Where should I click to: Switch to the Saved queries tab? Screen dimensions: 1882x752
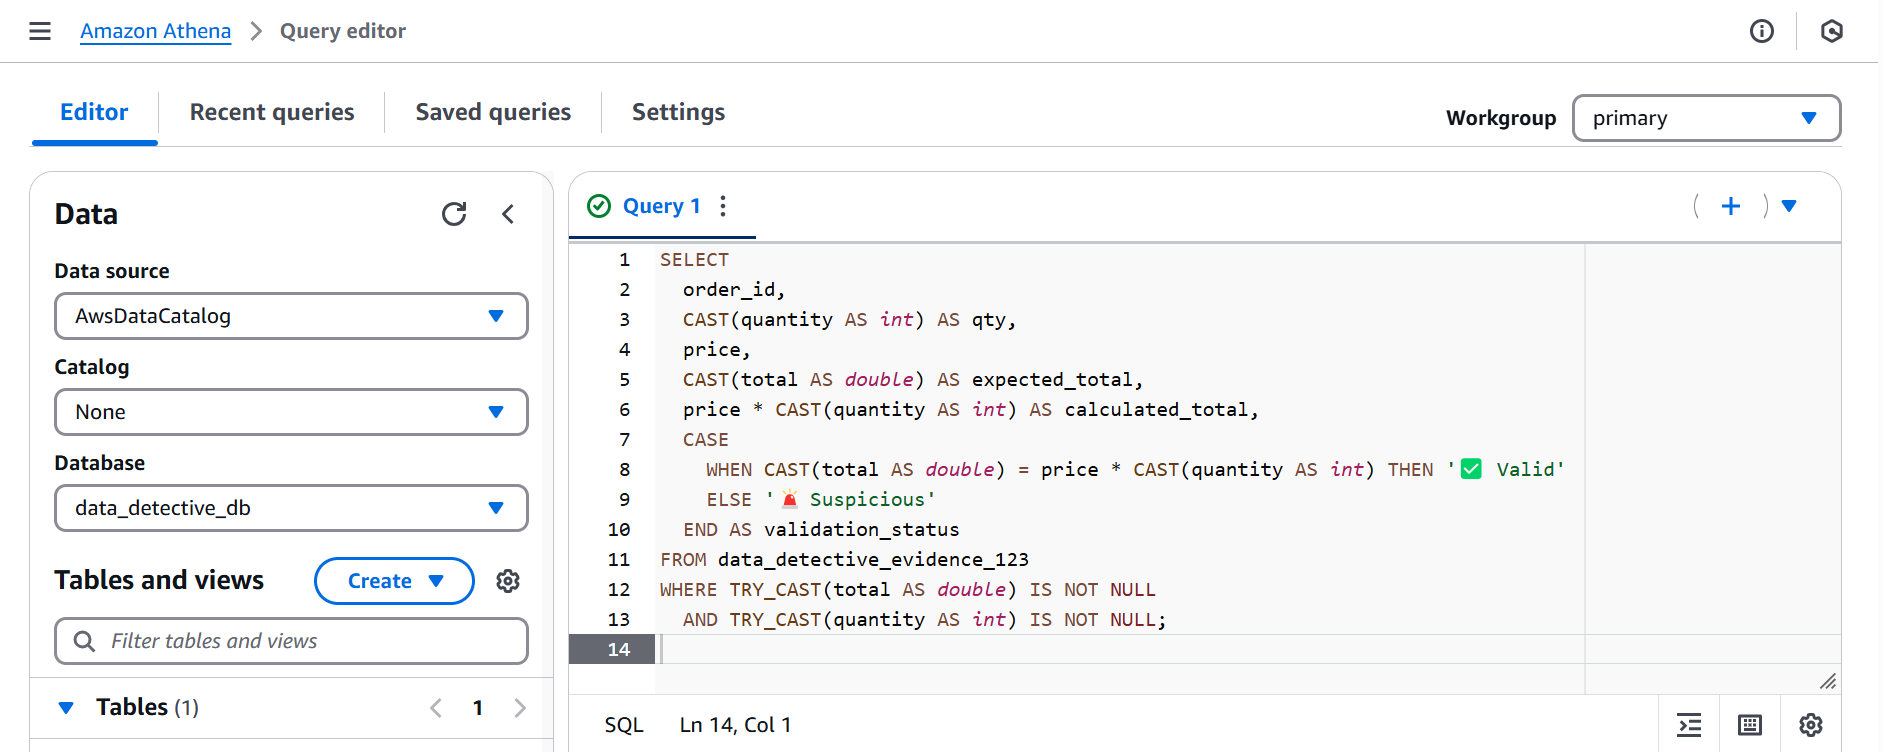[x=493, y=112]
